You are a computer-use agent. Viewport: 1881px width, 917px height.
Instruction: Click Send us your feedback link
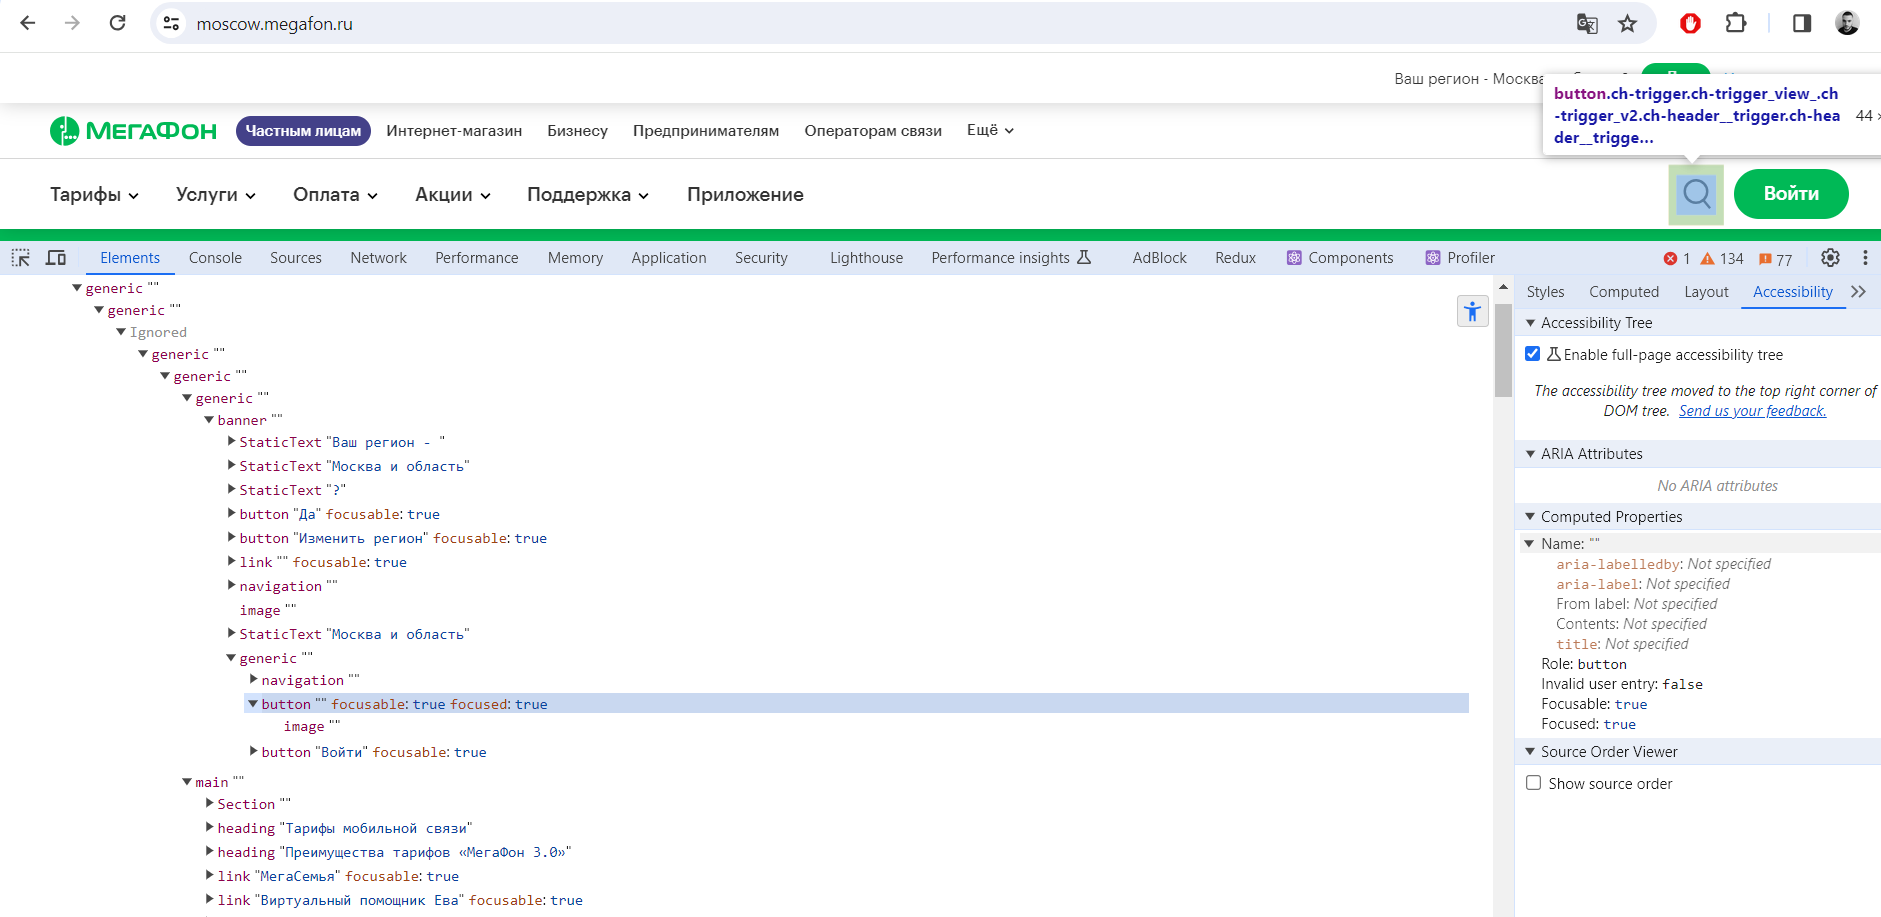coord(1752,411)
